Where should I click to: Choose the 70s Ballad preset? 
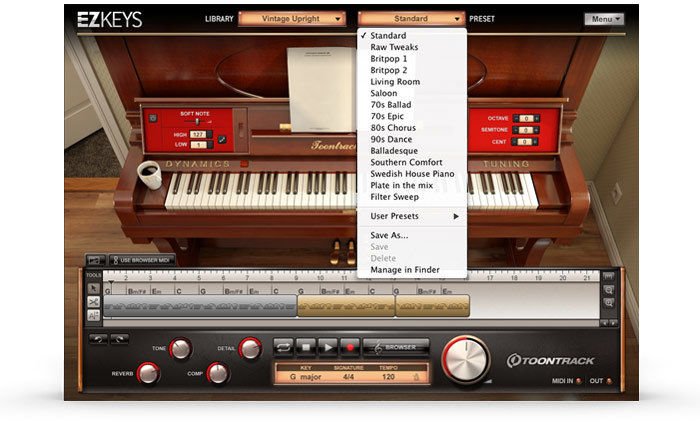[x=412, y=105]
